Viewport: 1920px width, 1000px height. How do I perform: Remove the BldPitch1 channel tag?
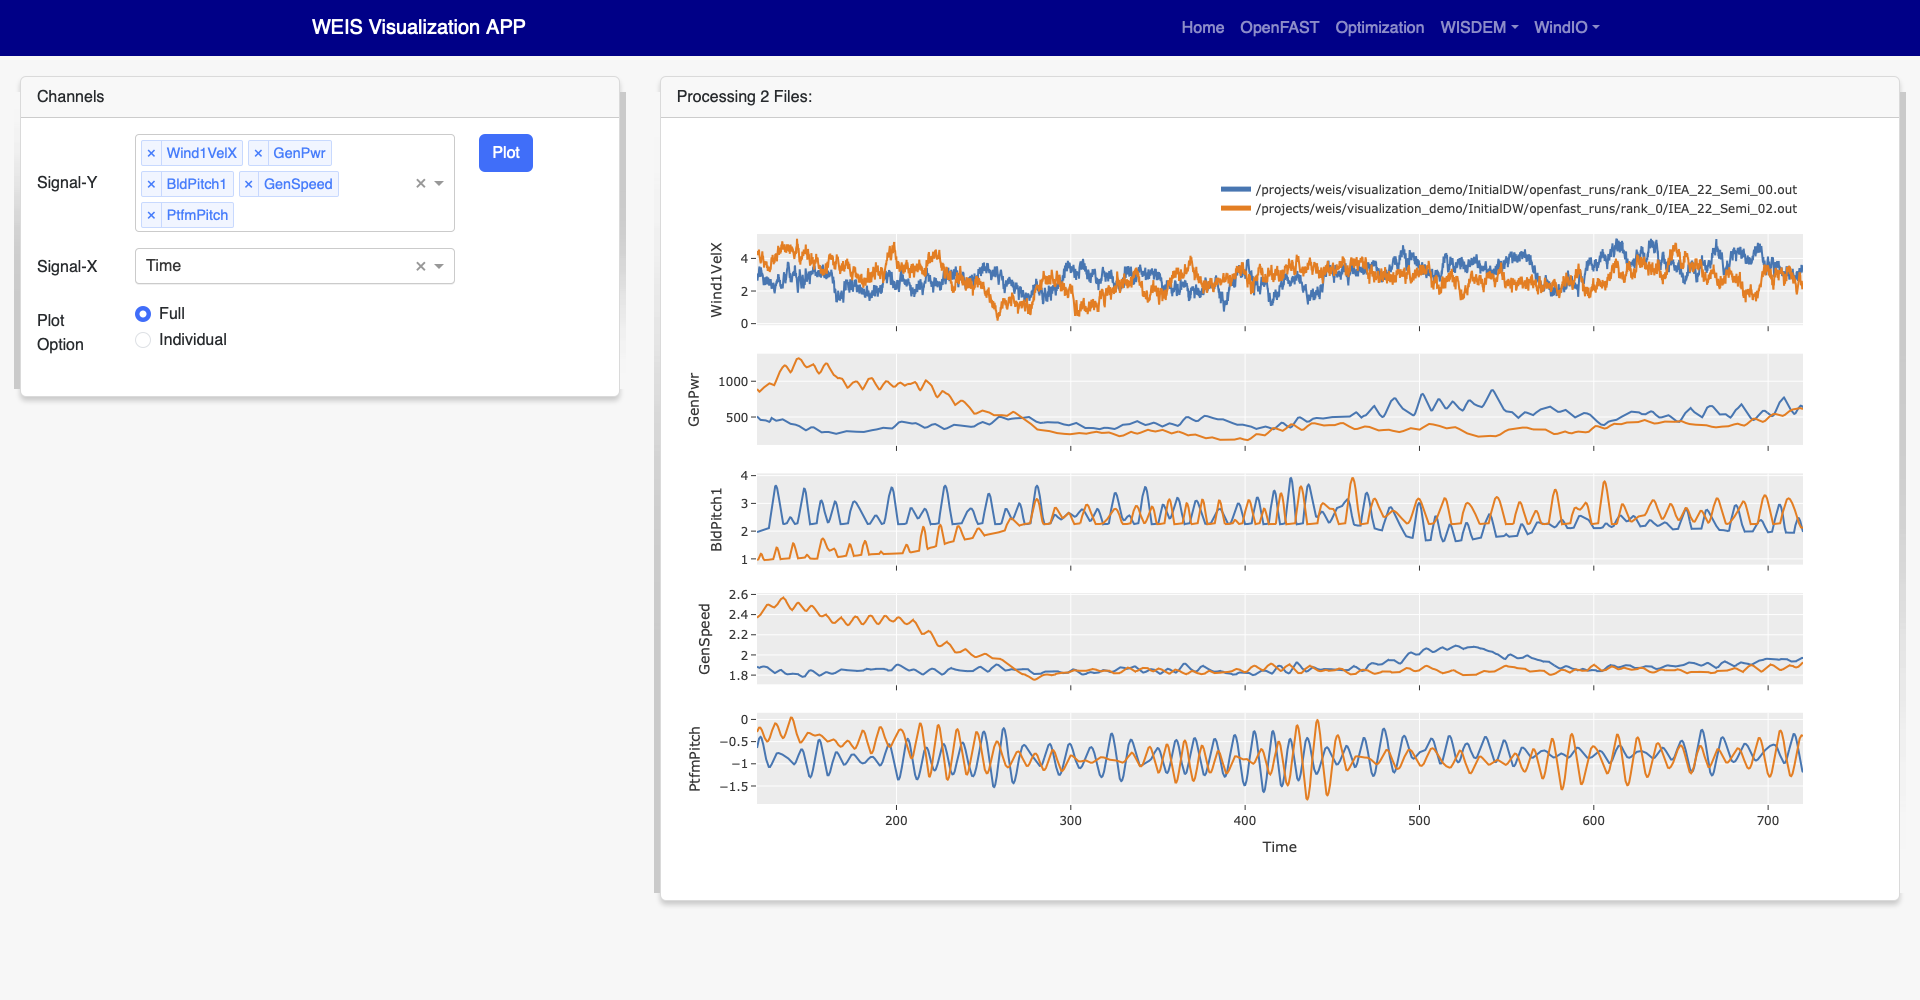[151, 184]
